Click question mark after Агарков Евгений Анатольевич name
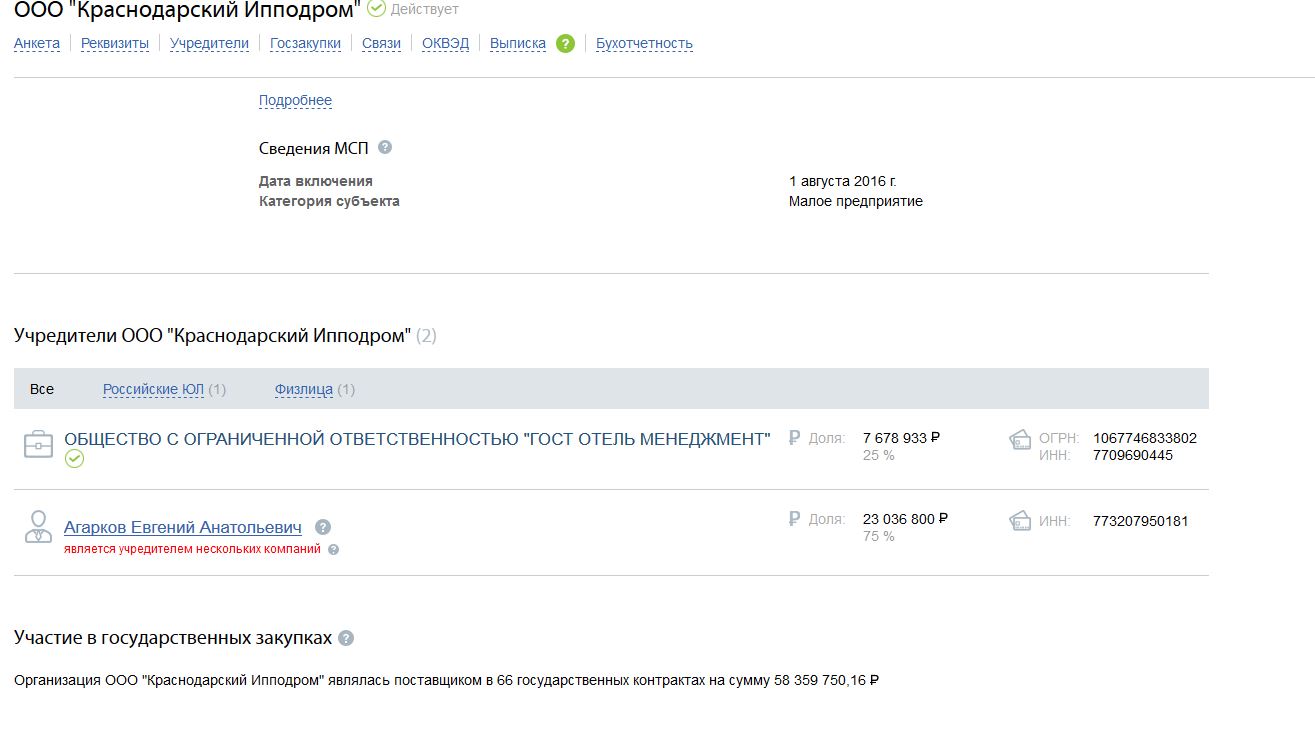 click(322, 527)
